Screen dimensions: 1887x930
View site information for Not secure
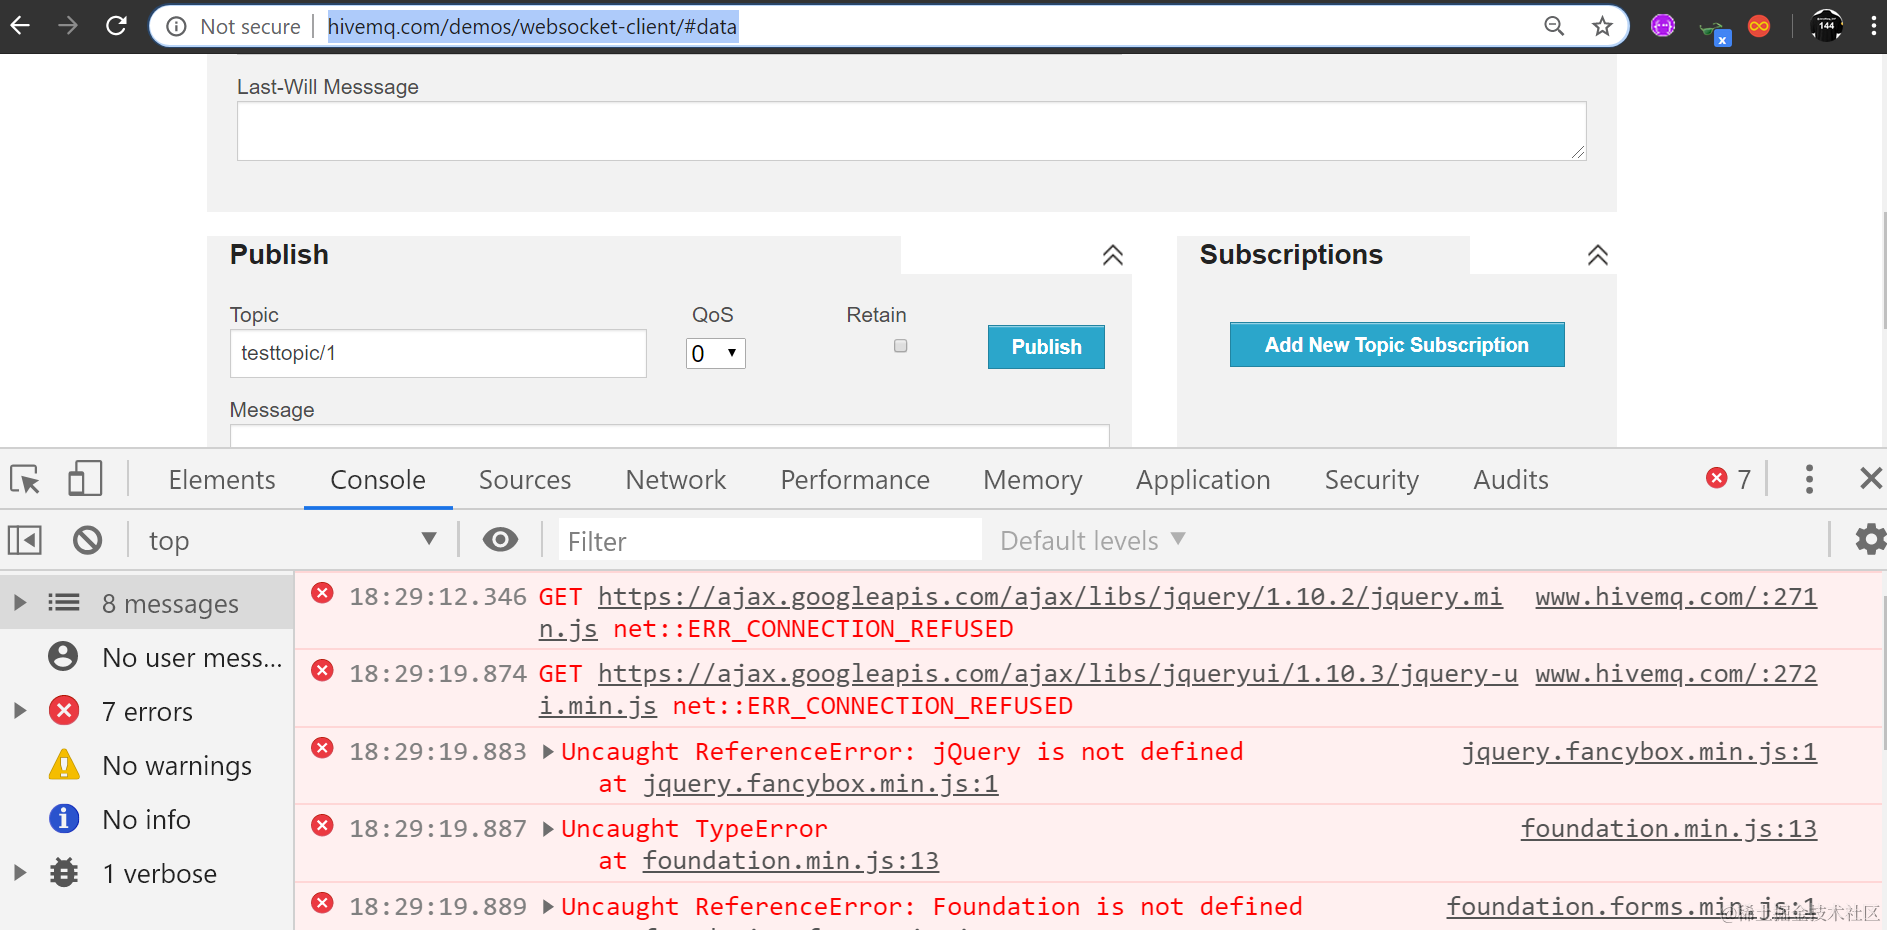pos(234,27)
